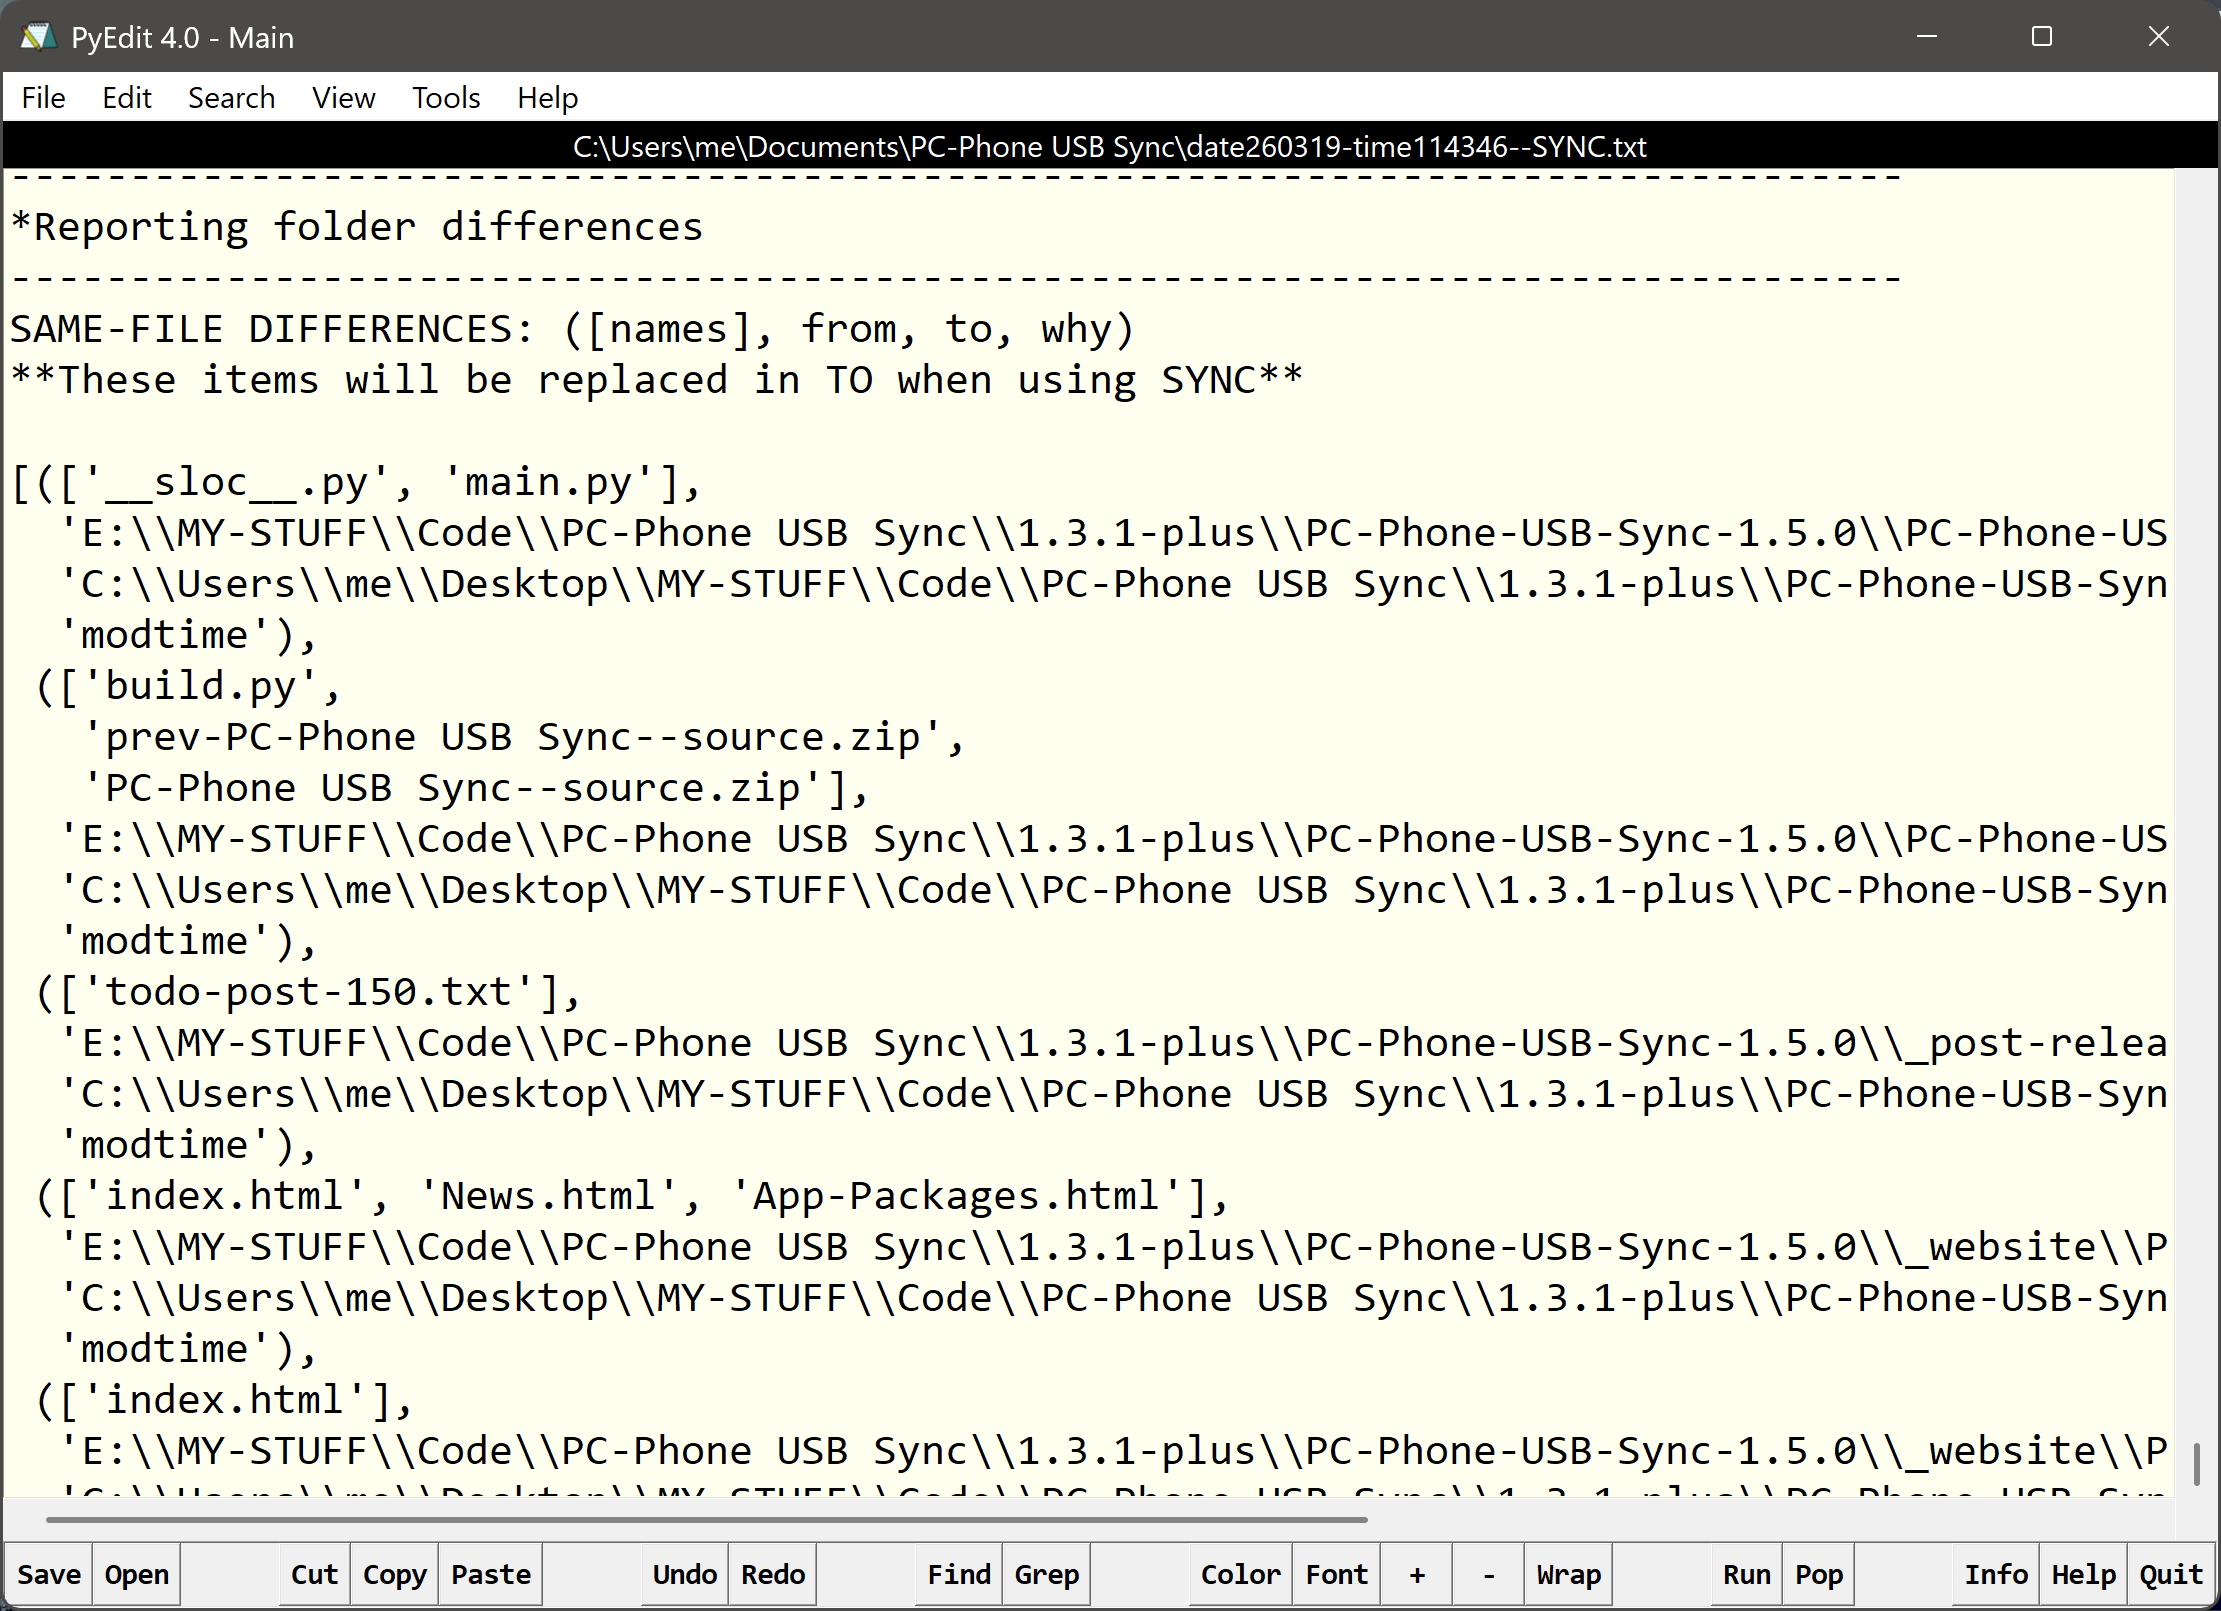The width and height of the screenshot is (2221, 1611).
Task: Click the PyEdit app icon in title bar
Action: [x=38, y=37]
